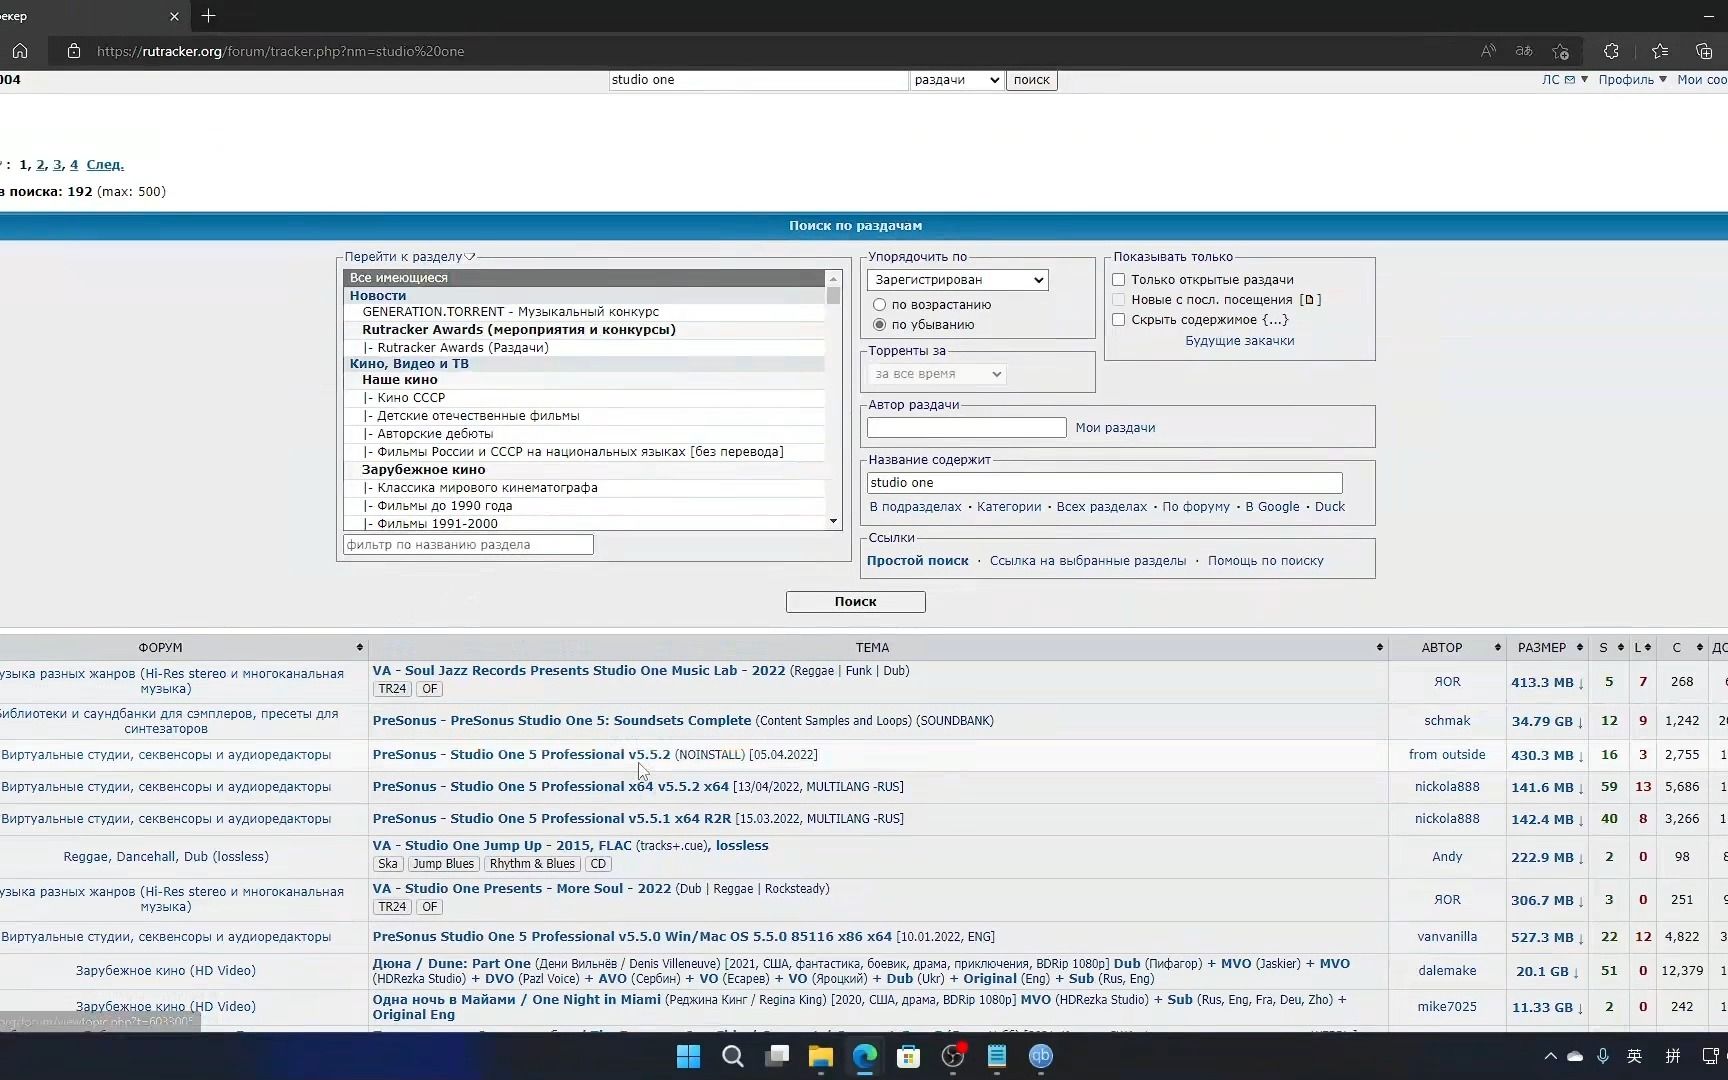Open the browser Extensions icon
1728x1080 pixels.
pyautogui.click(x=1611, y=51)
